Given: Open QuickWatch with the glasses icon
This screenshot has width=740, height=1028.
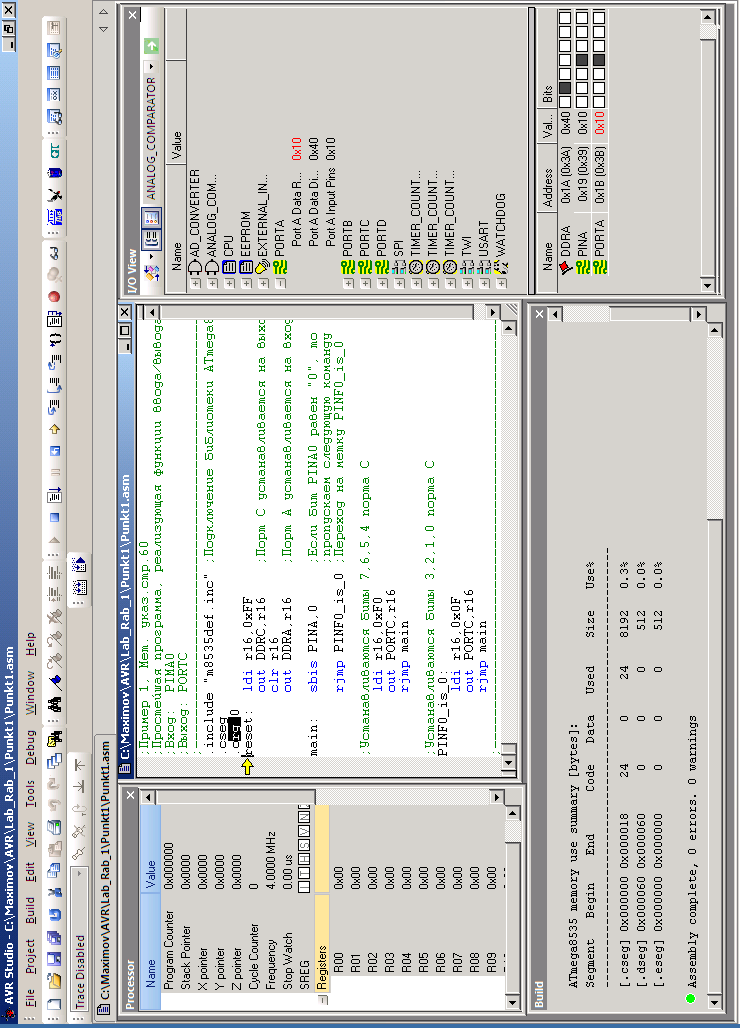Looking at the screenshot, I should [54, 252].
